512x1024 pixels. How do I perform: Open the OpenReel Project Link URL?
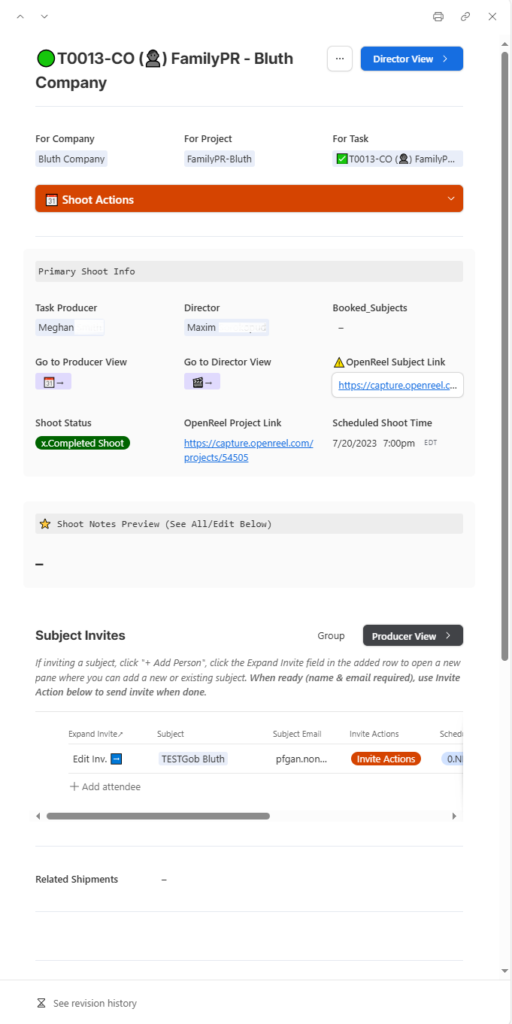pos(249,451)
